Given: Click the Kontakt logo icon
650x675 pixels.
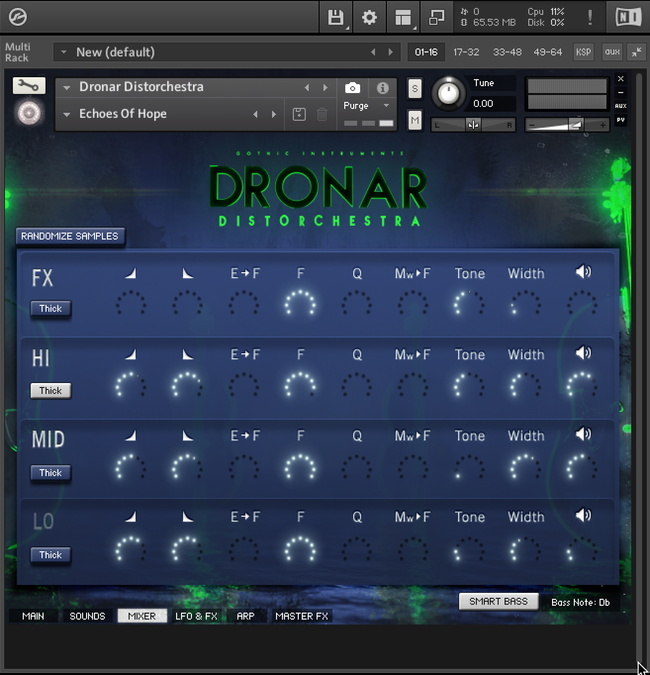Looking at the screenshot, I should coord(18,17).
